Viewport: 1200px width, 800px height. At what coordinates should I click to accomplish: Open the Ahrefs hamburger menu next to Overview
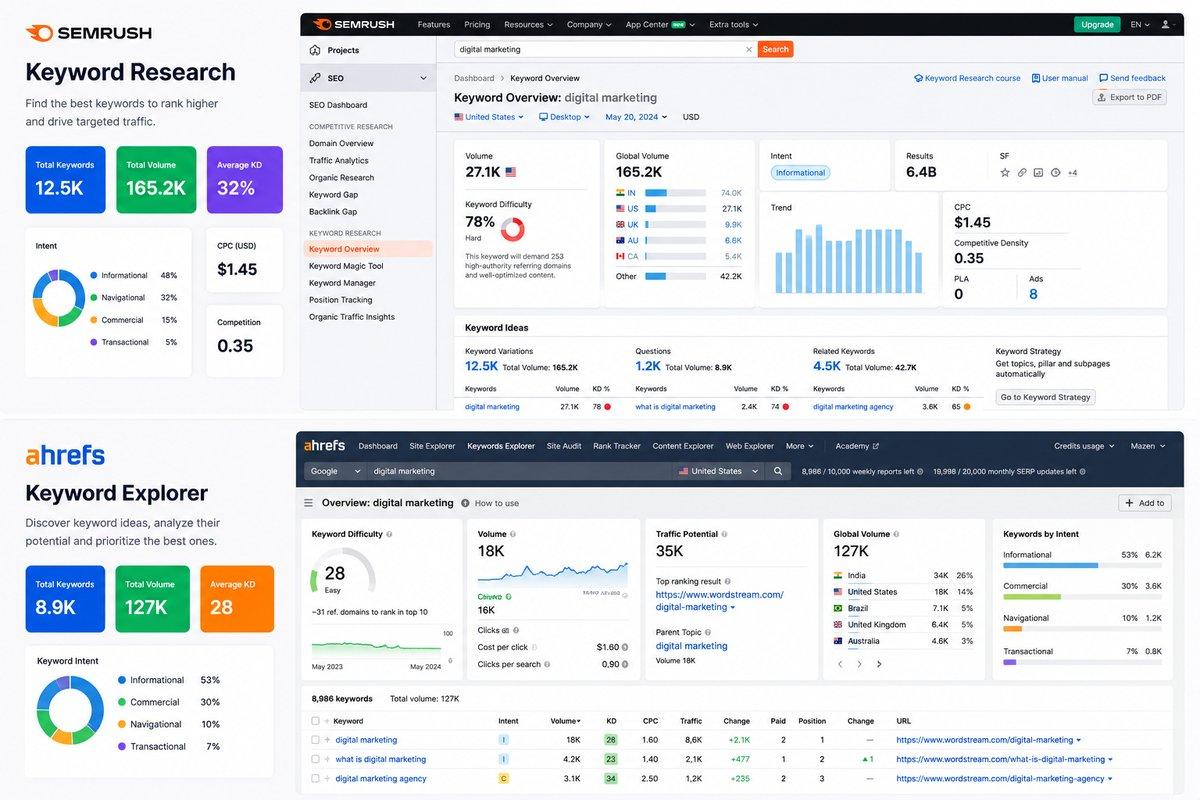308,503
